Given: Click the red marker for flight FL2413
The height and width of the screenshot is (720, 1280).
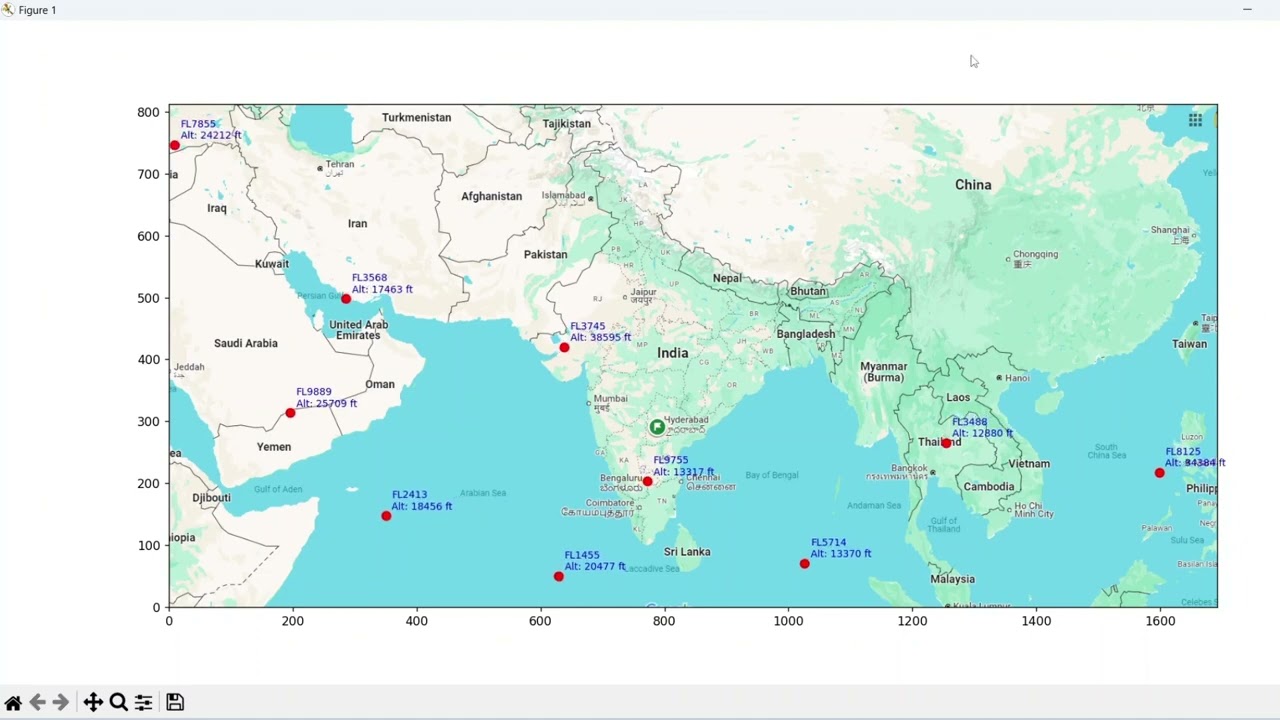Looking at the screenshot, I should click(x=386, y=516).
